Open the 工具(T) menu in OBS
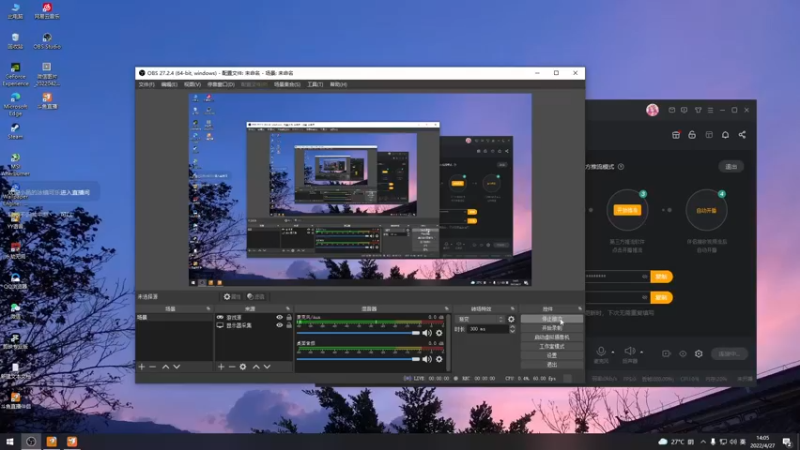 click(315, 84)
